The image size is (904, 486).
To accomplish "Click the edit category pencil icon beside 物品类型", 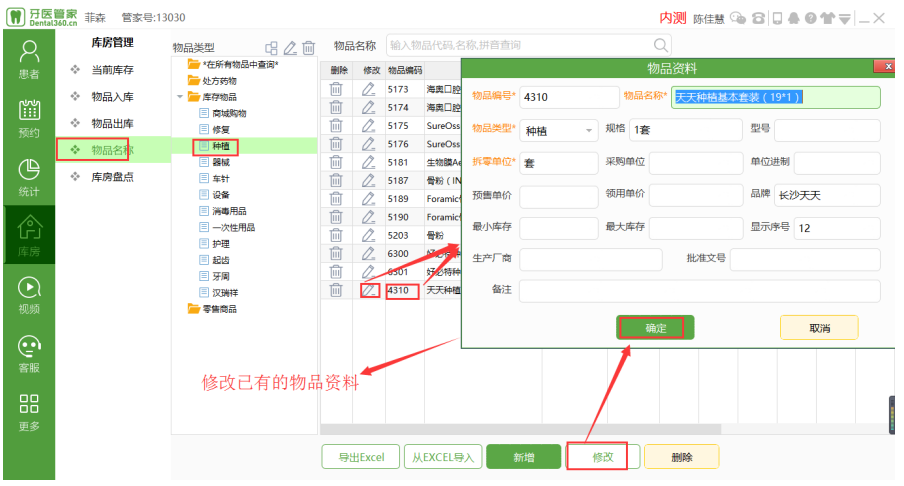I will 290,48.
